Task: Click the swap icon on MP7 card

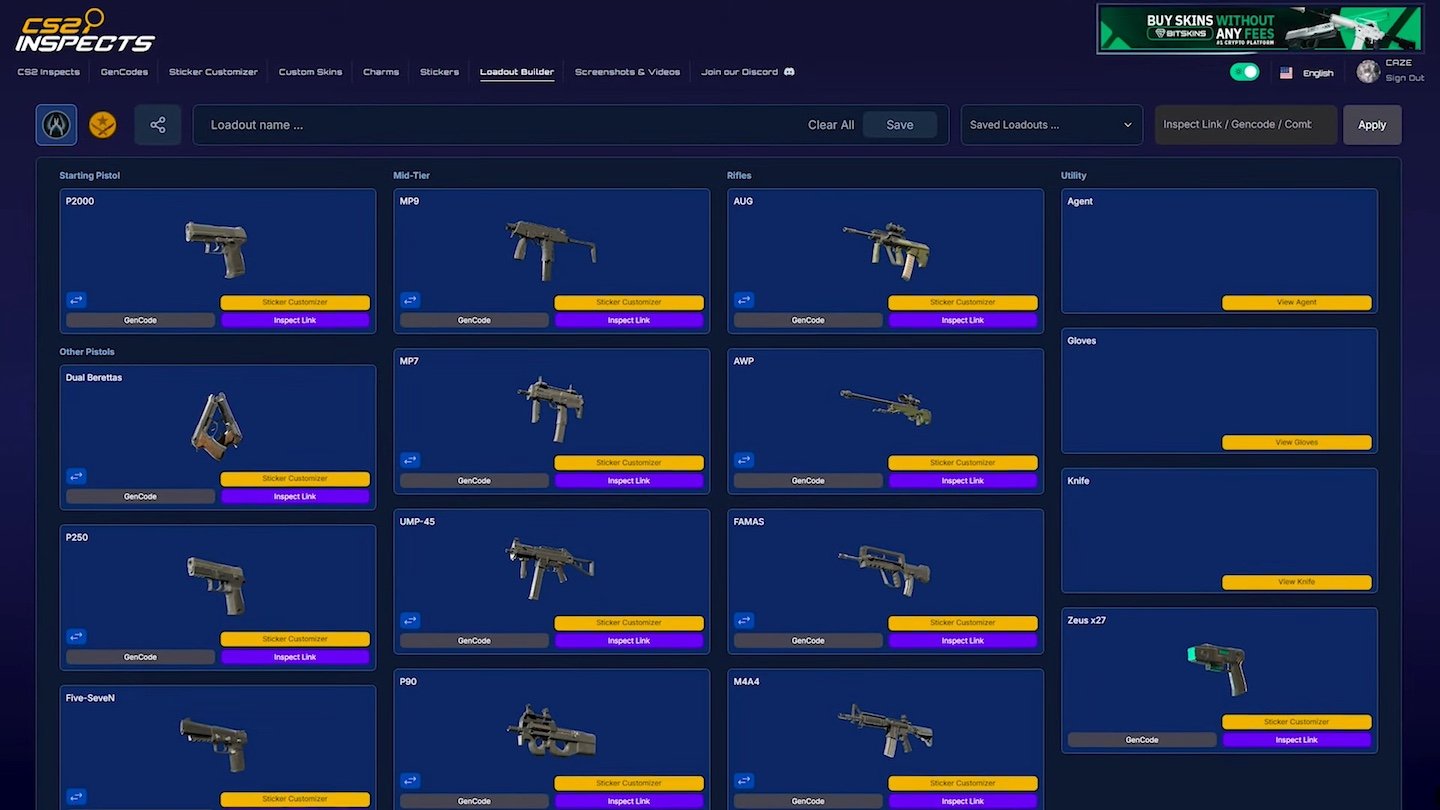Action: tap(411, 460)
